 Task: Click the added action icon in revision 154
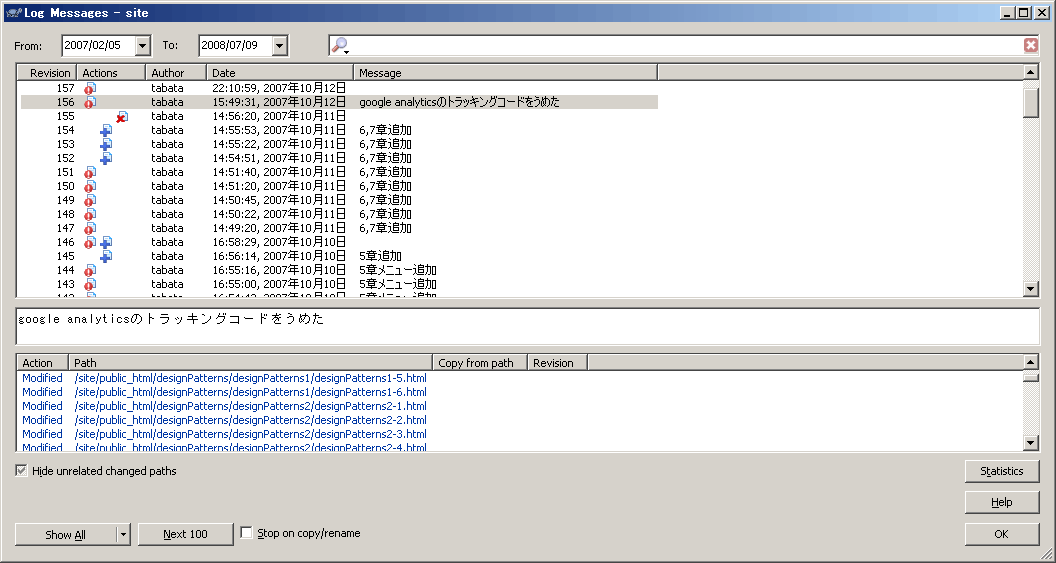106,131
